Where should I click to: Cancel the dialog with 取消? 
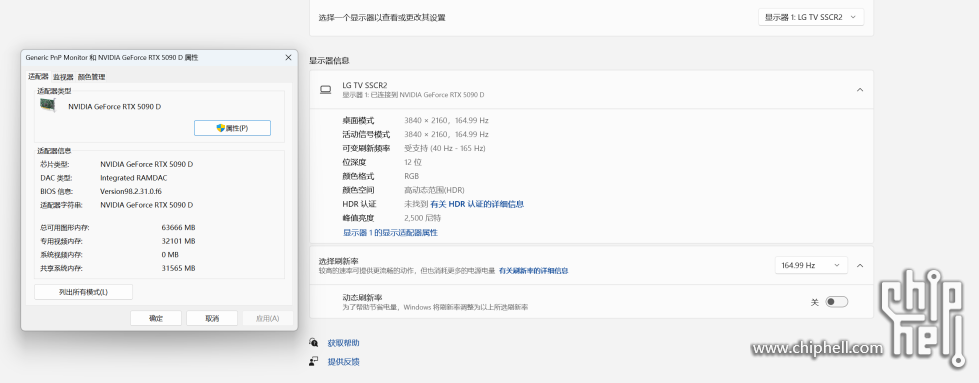[x=212, y=318]
